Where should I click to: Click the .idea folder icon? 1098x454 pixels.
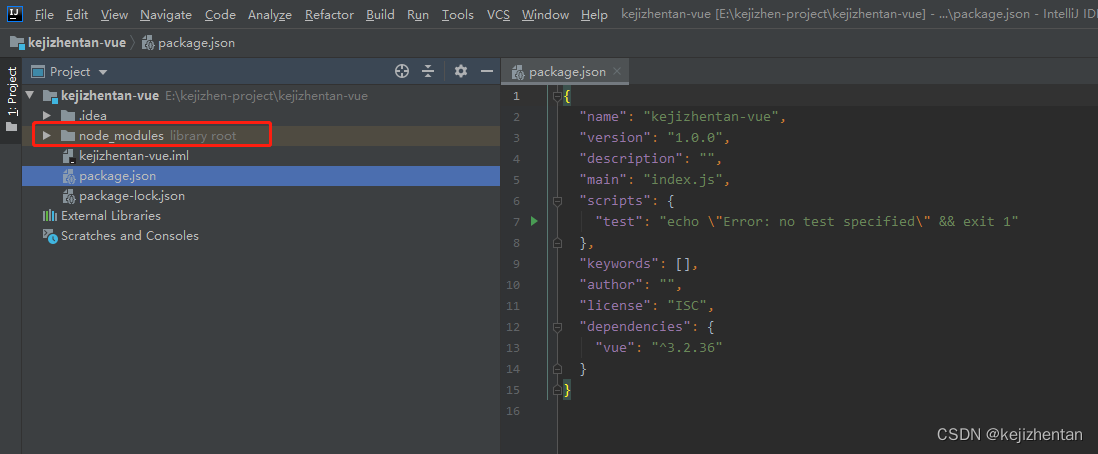point(67,115)
